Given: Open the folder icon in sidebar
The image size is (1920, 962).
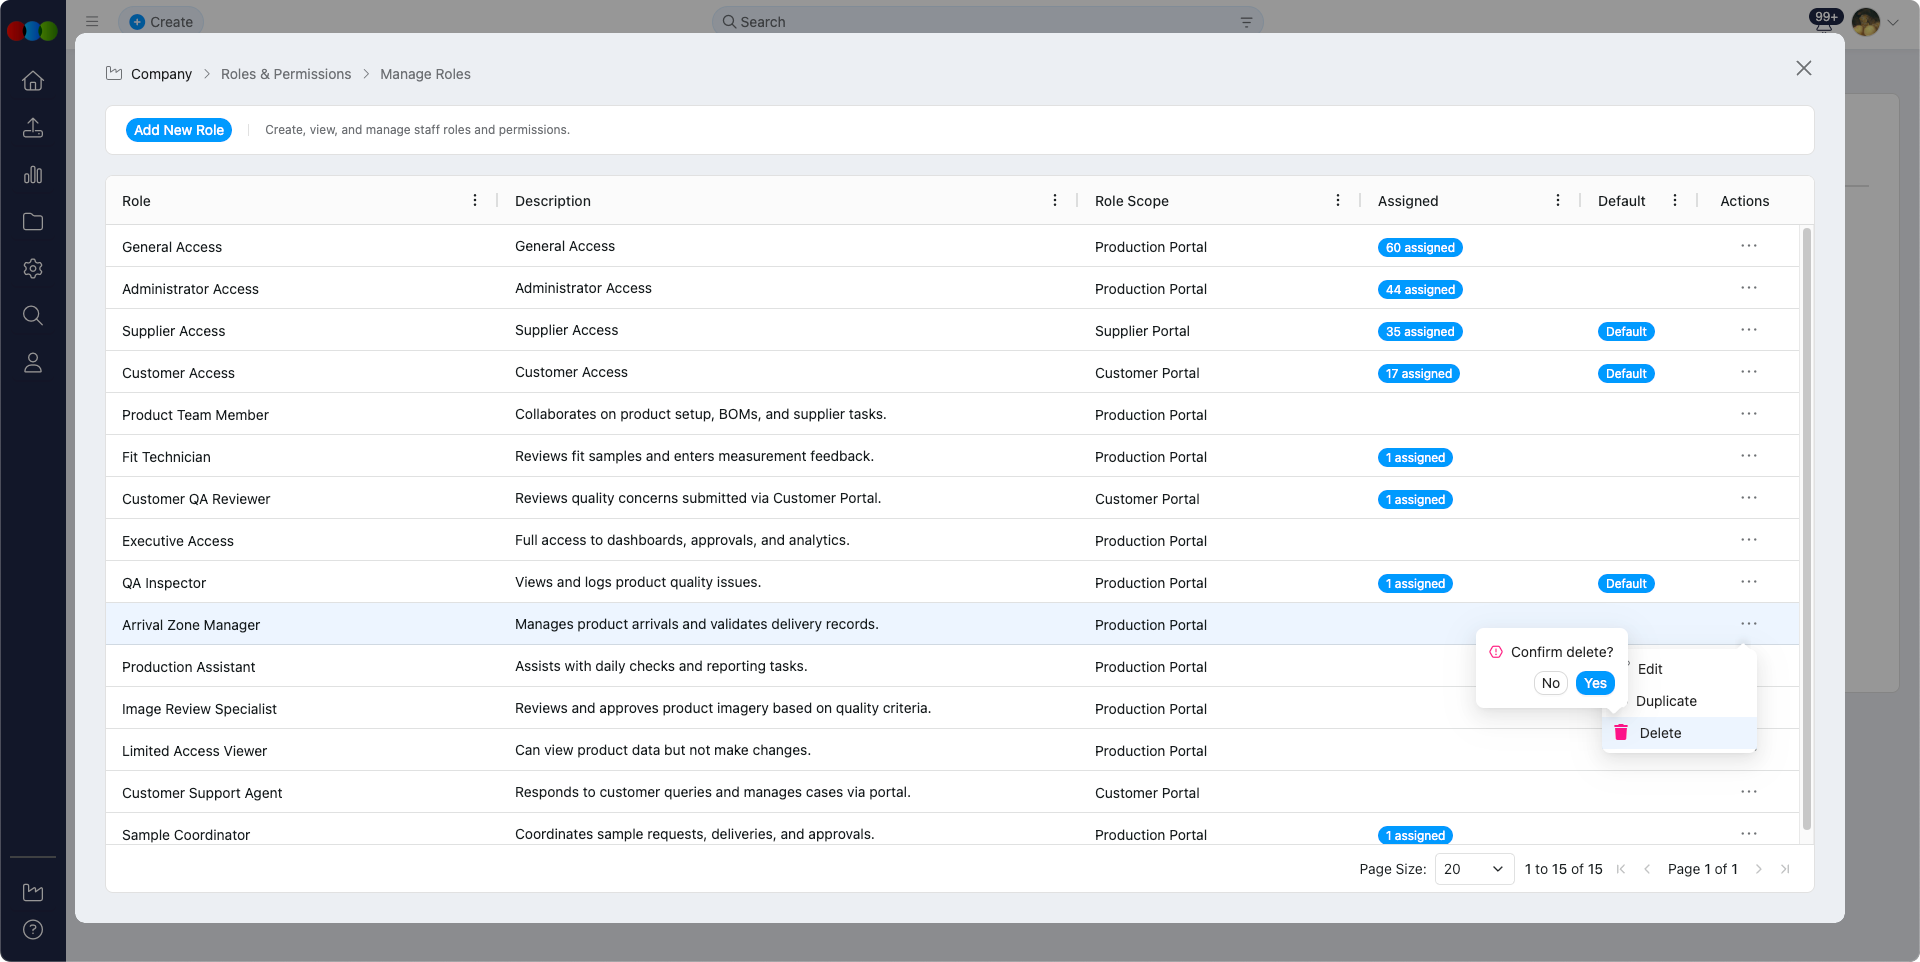Looking at the screenshot, I should click(33, 222).
